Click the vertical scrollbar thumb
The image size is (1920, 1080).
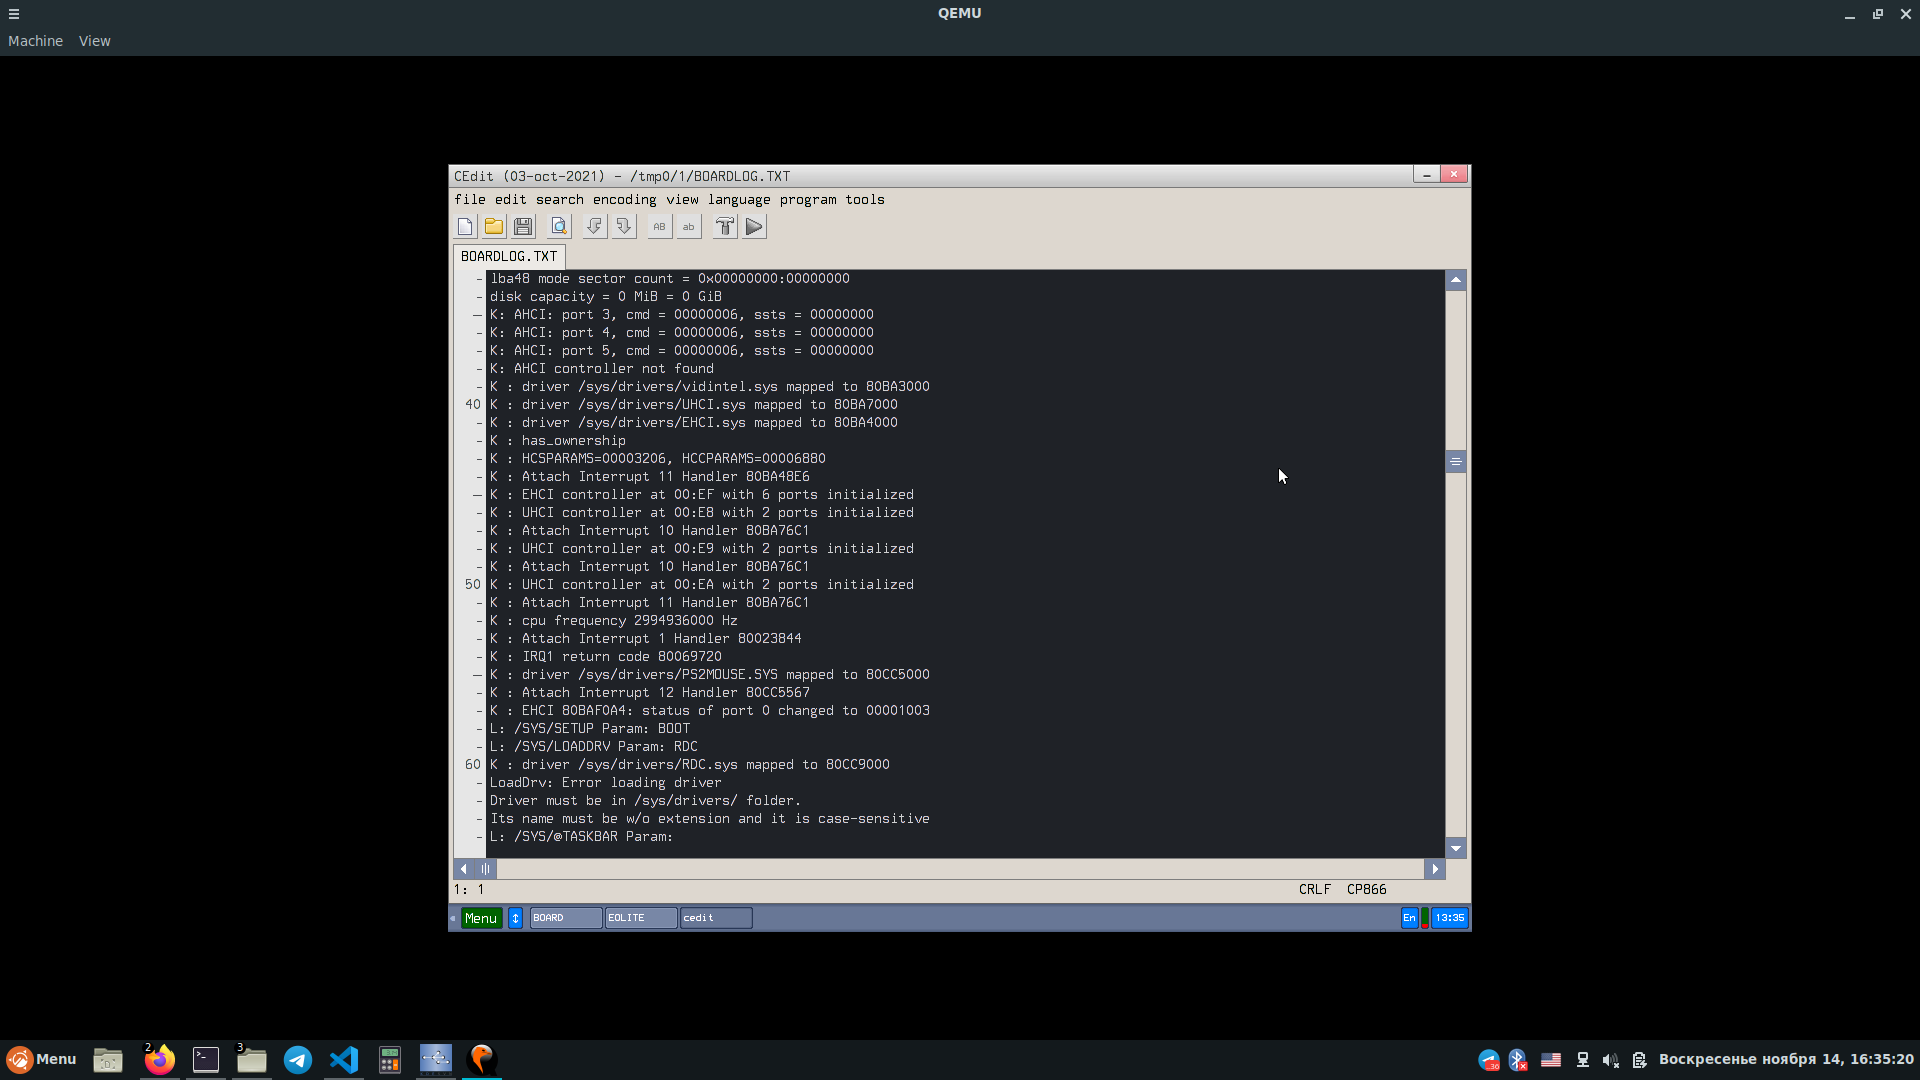(x=1456, y=462)
